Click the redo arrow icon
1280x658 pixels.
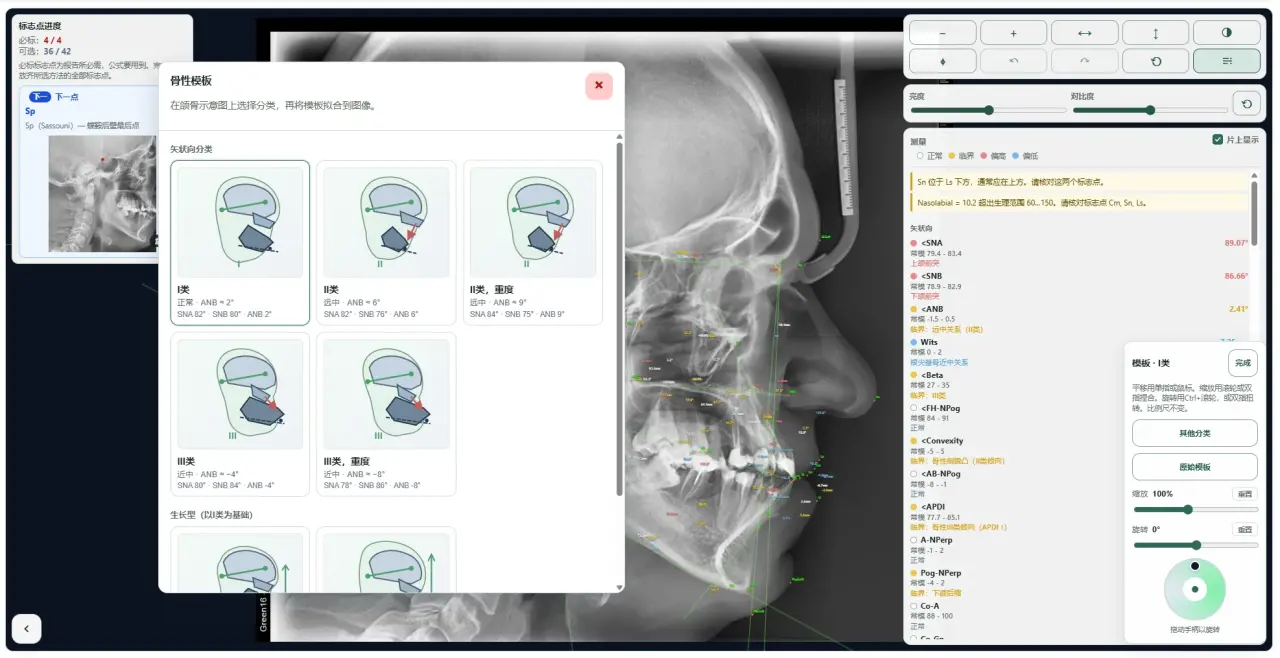pos(1085,61)
